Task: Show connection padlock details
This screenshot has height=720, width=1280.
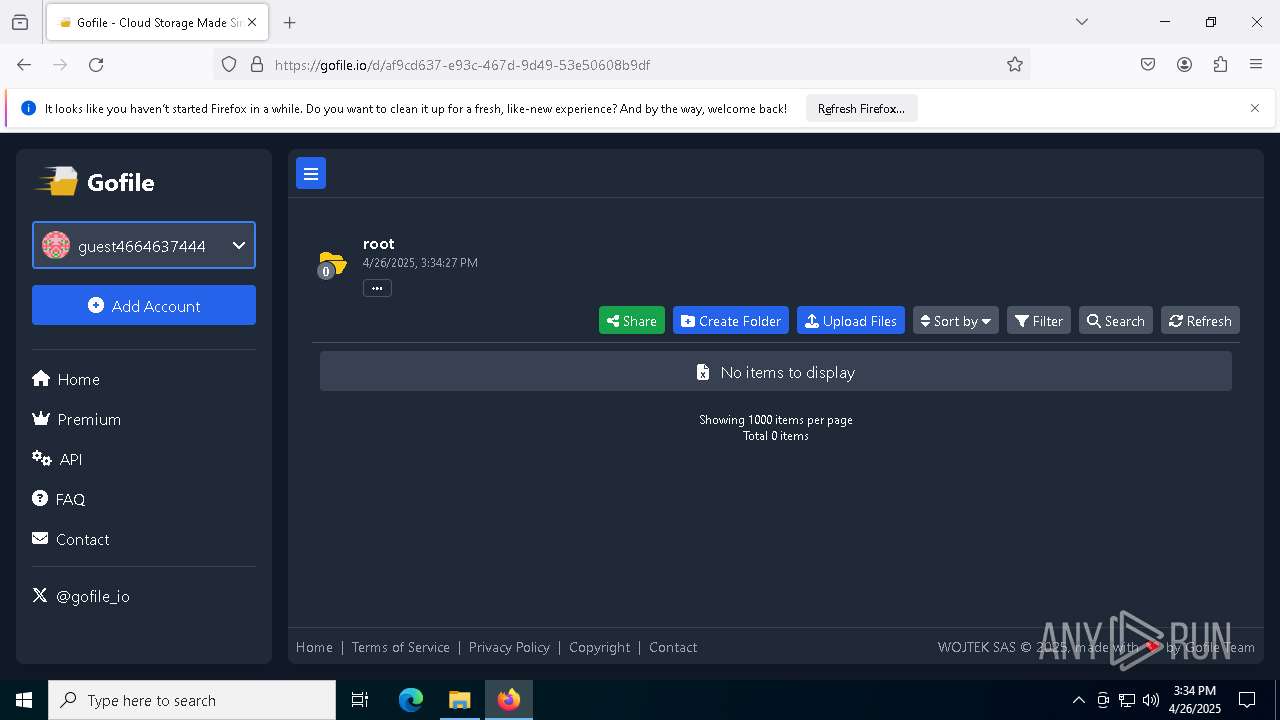Action: click(257, 65)
